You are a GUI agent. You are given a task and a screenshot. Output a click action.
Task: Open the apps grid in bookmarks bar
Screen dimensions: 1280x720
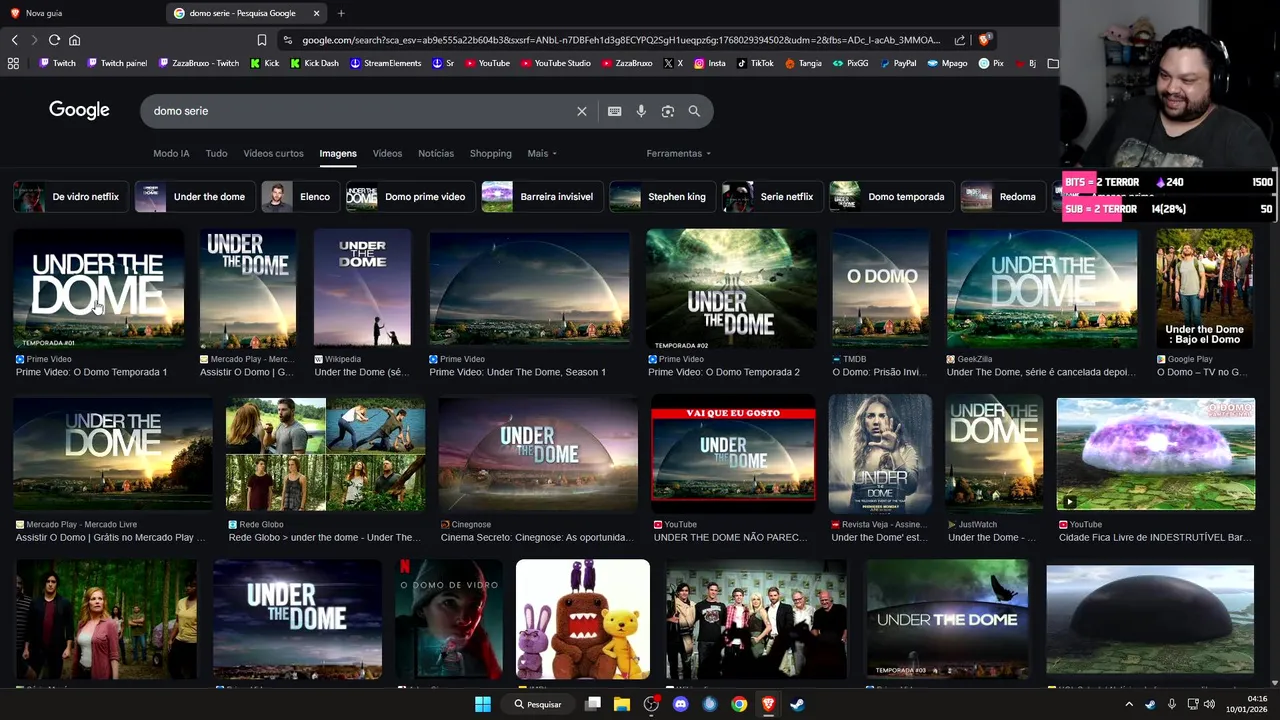(13, 63)
